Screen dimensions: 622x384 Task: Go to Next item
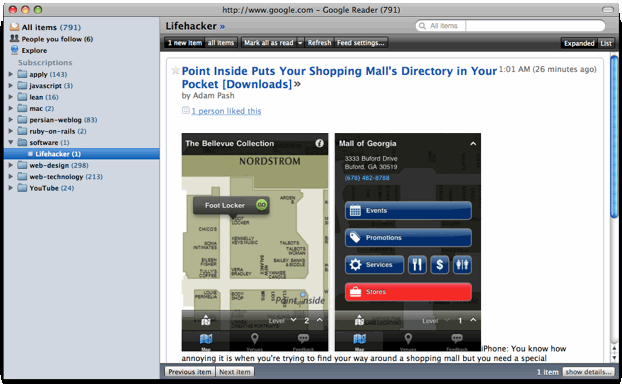235,372
